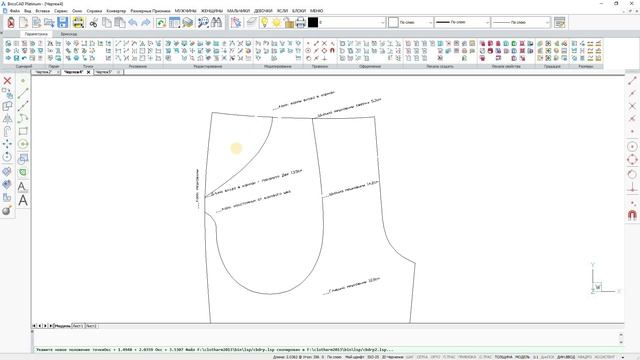Open the Вставка menu
This screenshot has height=360, width=640.
[x=42, y=11]
